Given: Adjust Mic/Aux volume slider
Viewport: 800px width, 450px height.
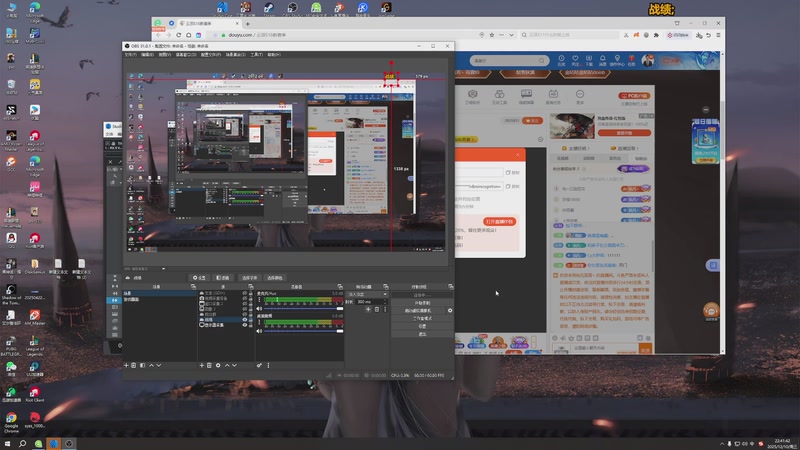Looking at the screenshot, I should pyautogui.click(x=304, y=309).
